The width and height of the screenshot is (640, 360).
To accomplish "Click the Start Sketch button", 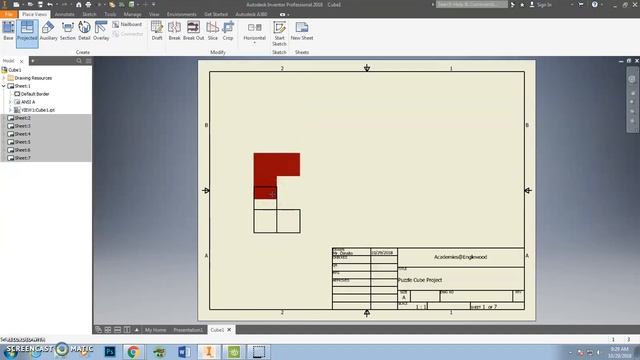I will [279, 33].
